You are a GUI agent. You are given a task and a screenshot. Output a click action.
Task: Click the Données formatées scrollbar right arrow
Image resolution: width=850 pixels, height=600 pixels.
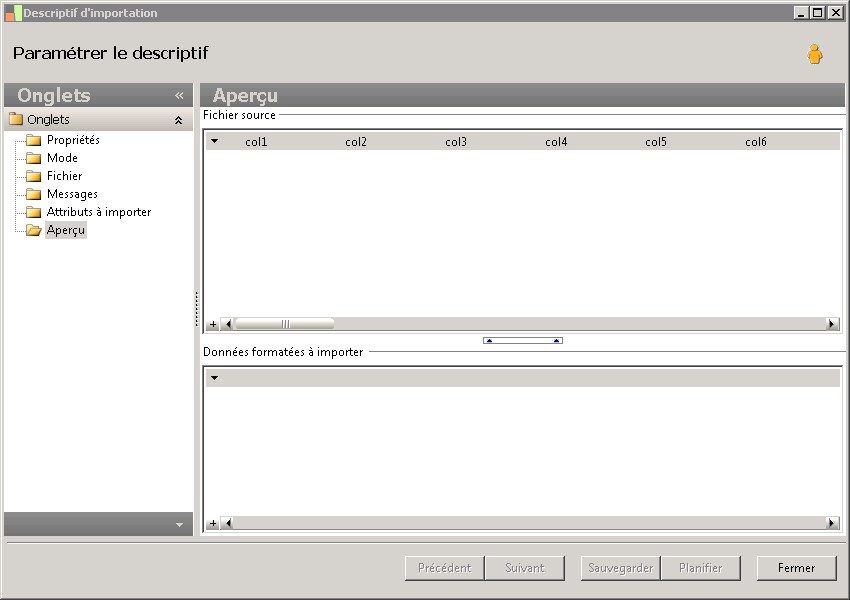[832, 523]
